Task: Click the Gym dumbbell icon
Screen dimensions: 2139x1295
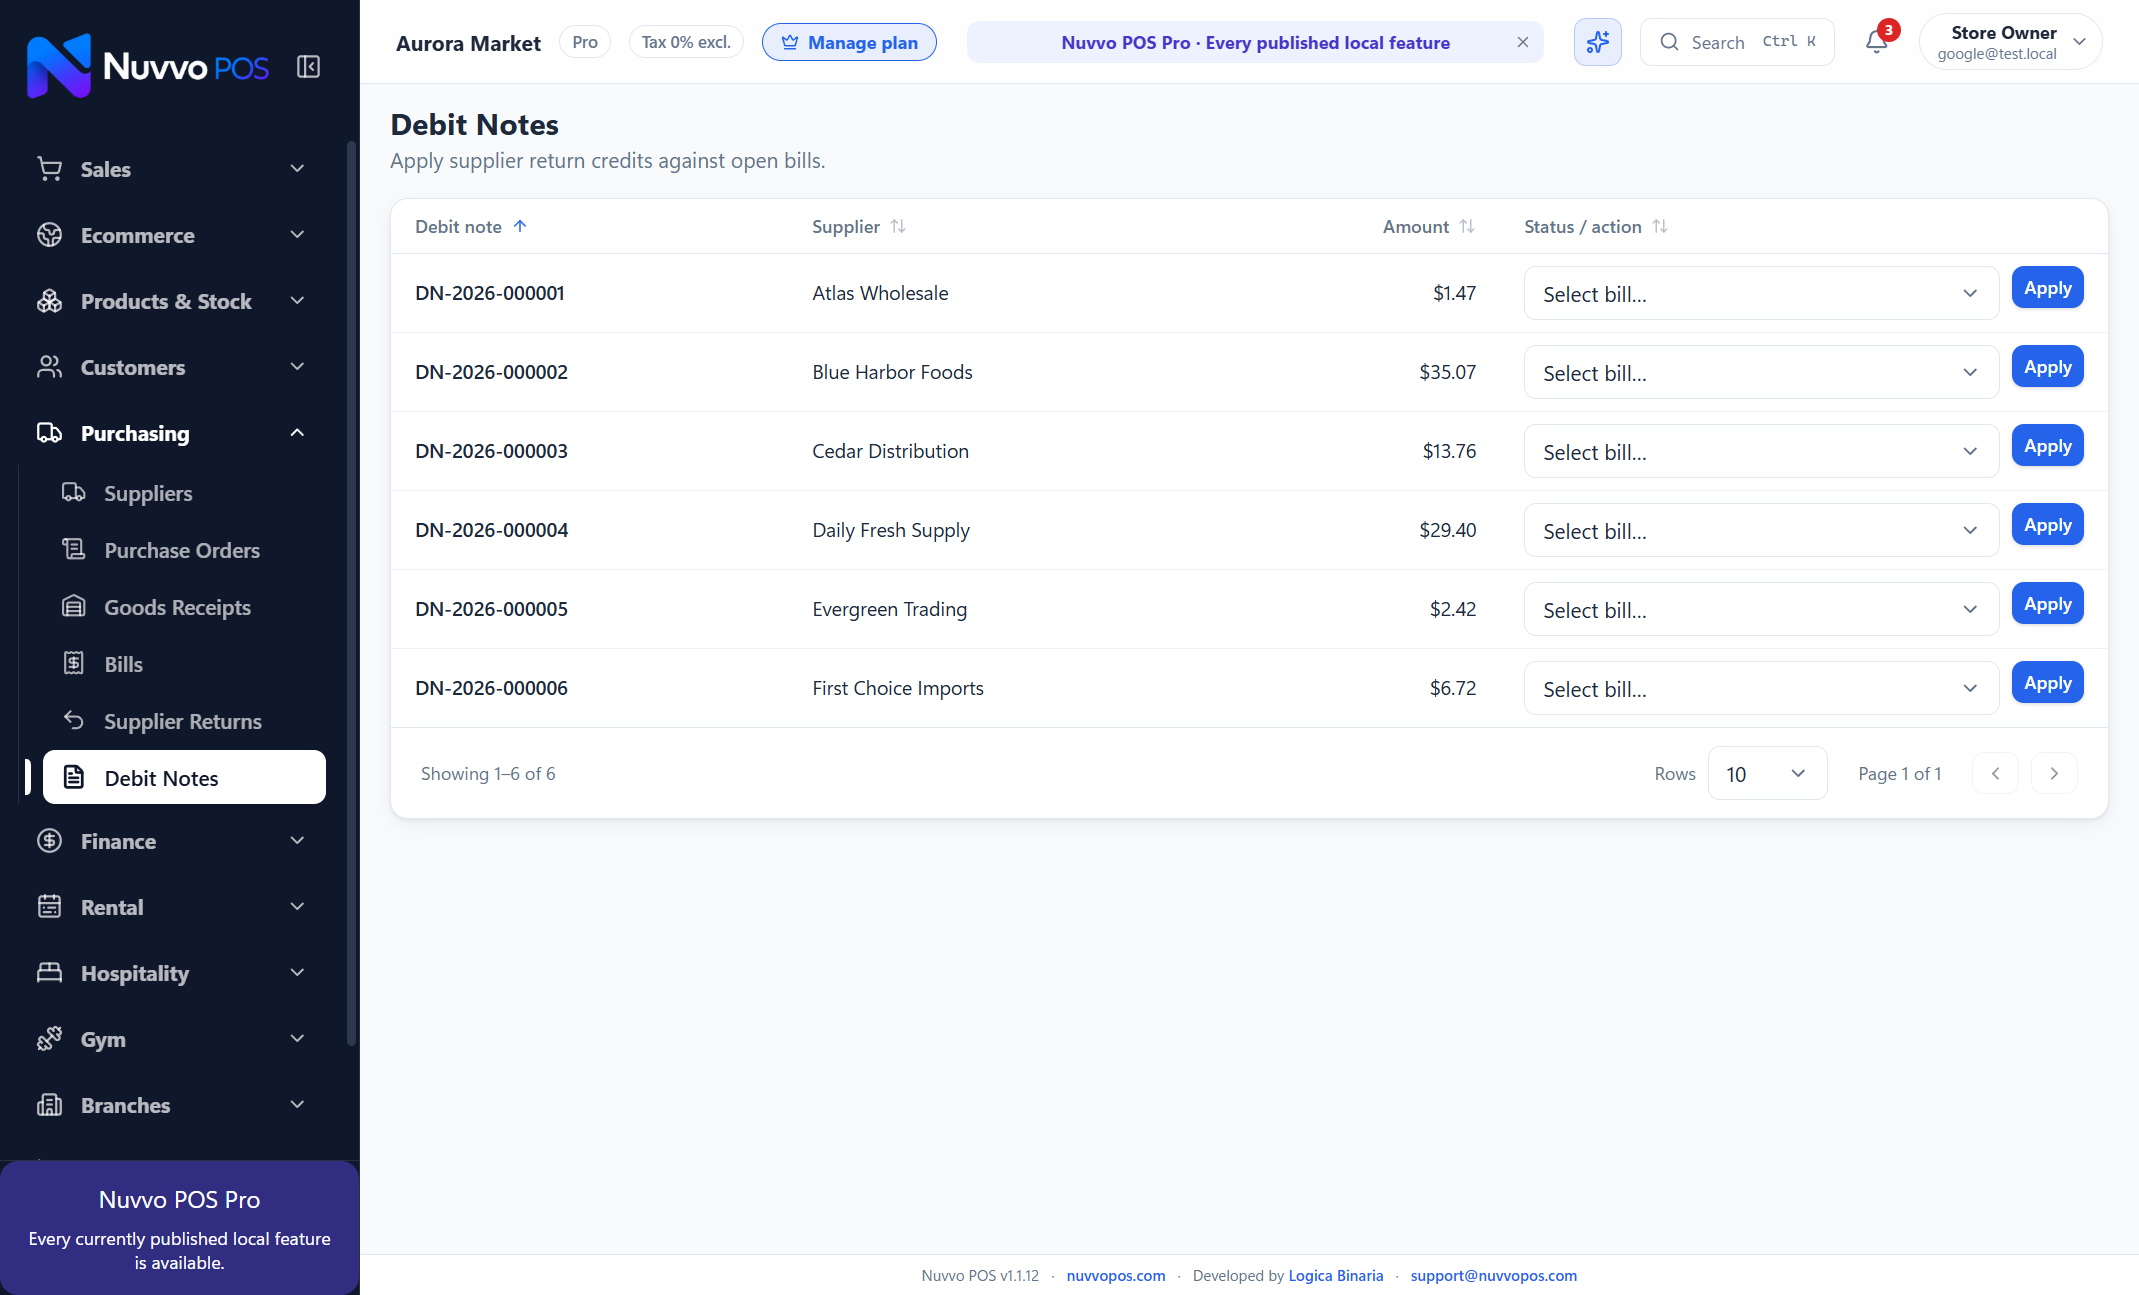Action: (x=49, y=1039)
